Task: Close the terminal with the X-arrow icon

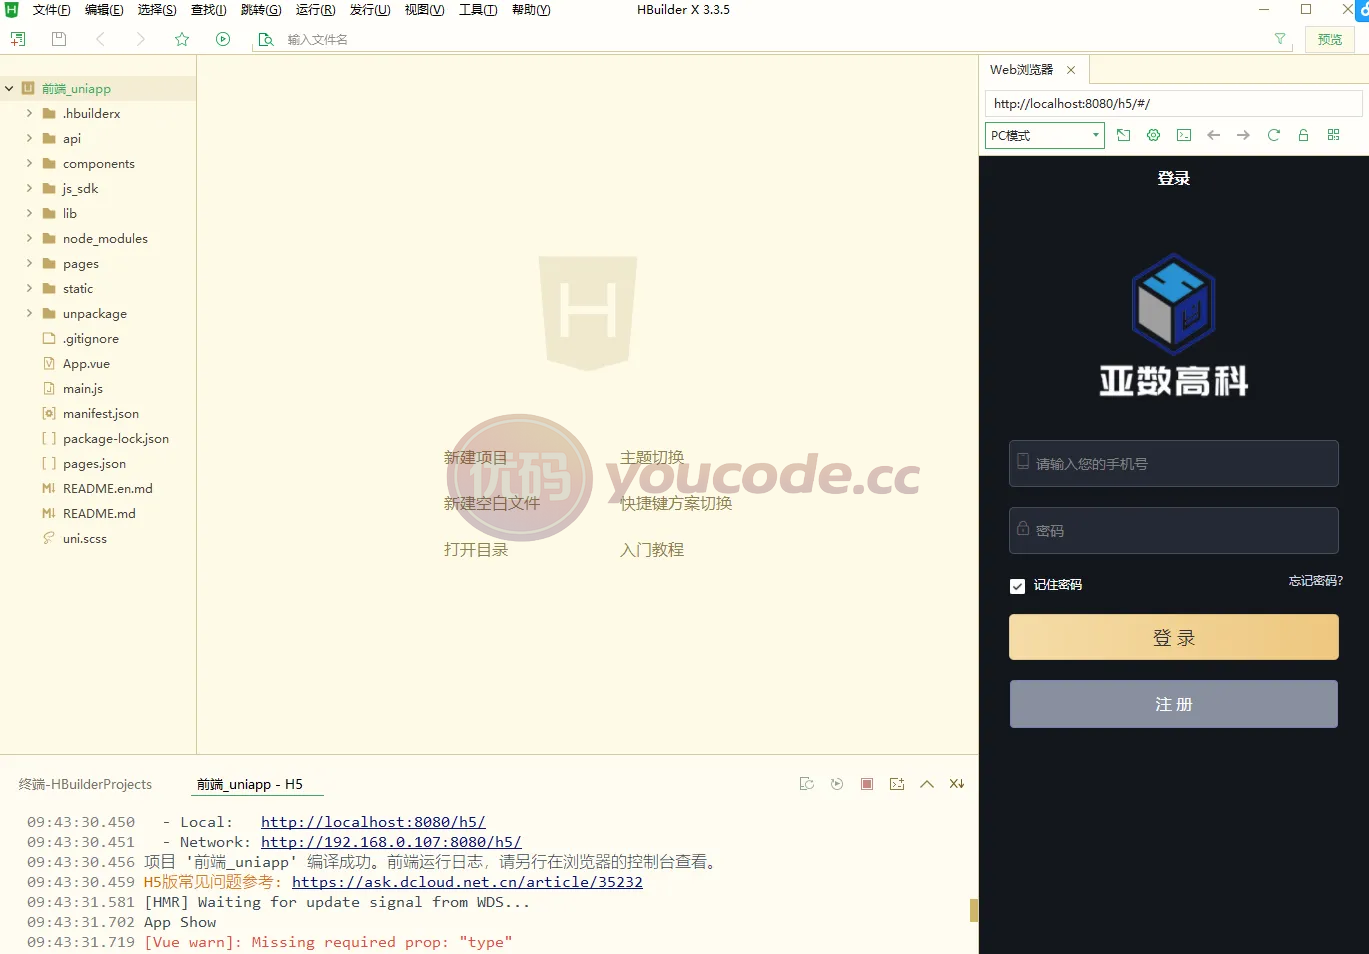Action: click(x=957, y=784)
